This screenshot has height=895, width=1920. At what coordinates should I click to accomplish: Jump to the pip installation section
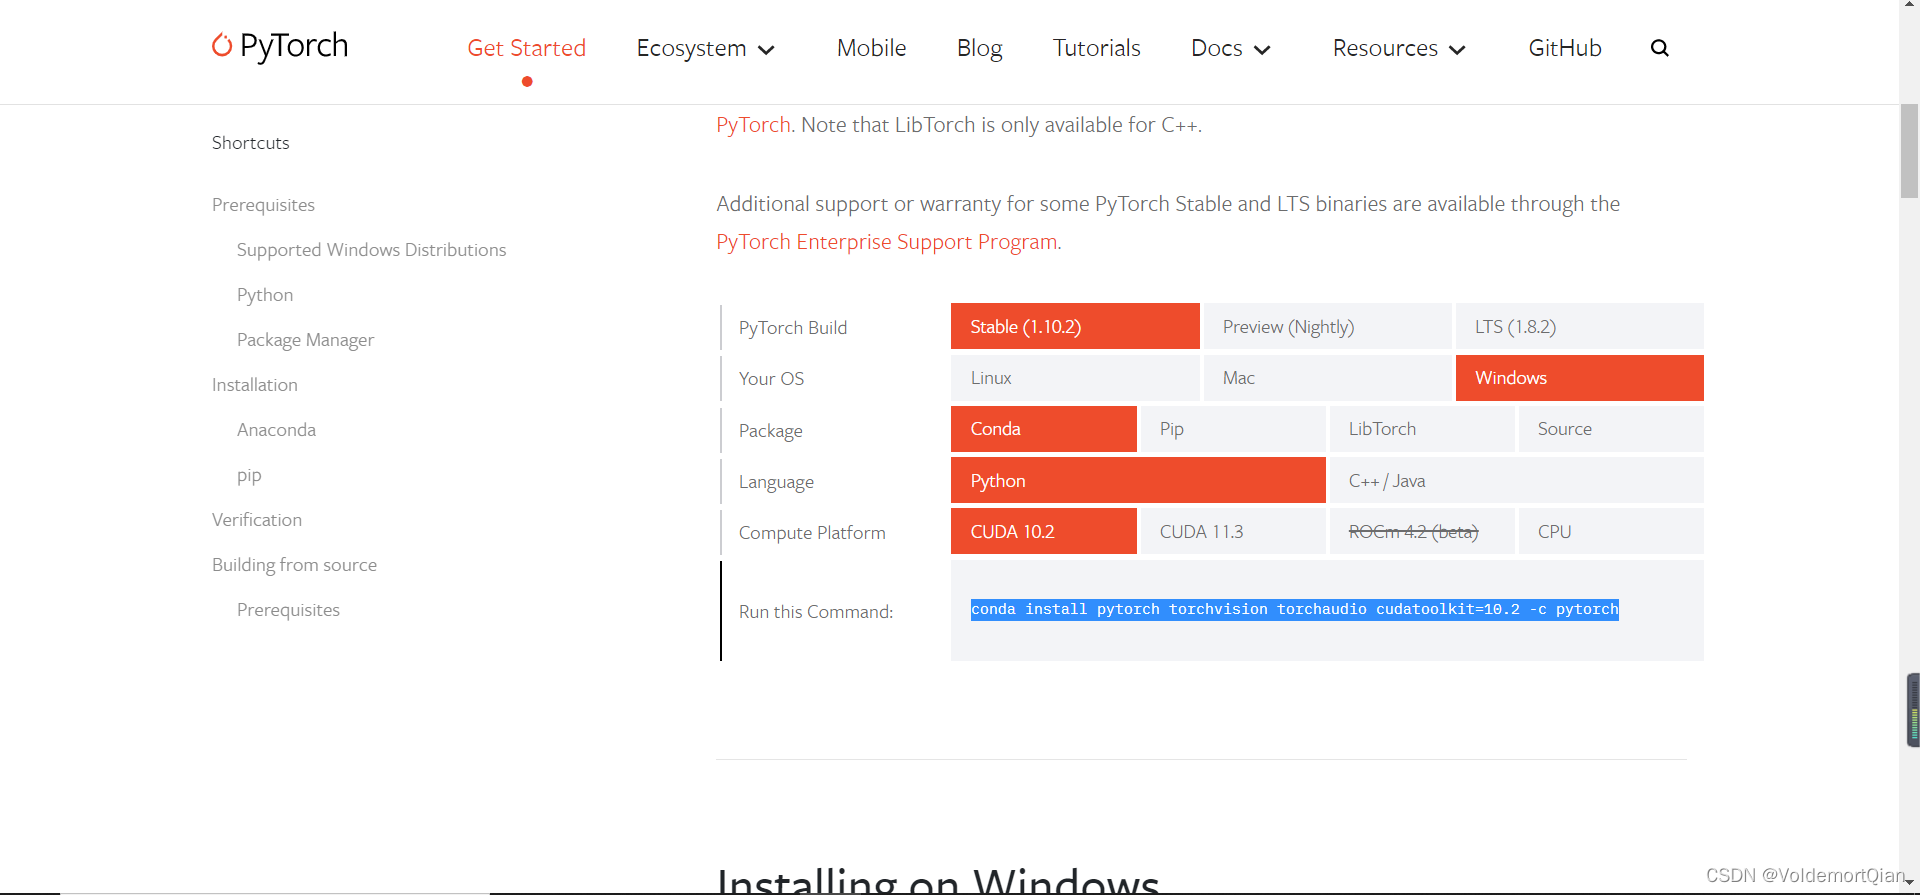[x=249, y=476]
